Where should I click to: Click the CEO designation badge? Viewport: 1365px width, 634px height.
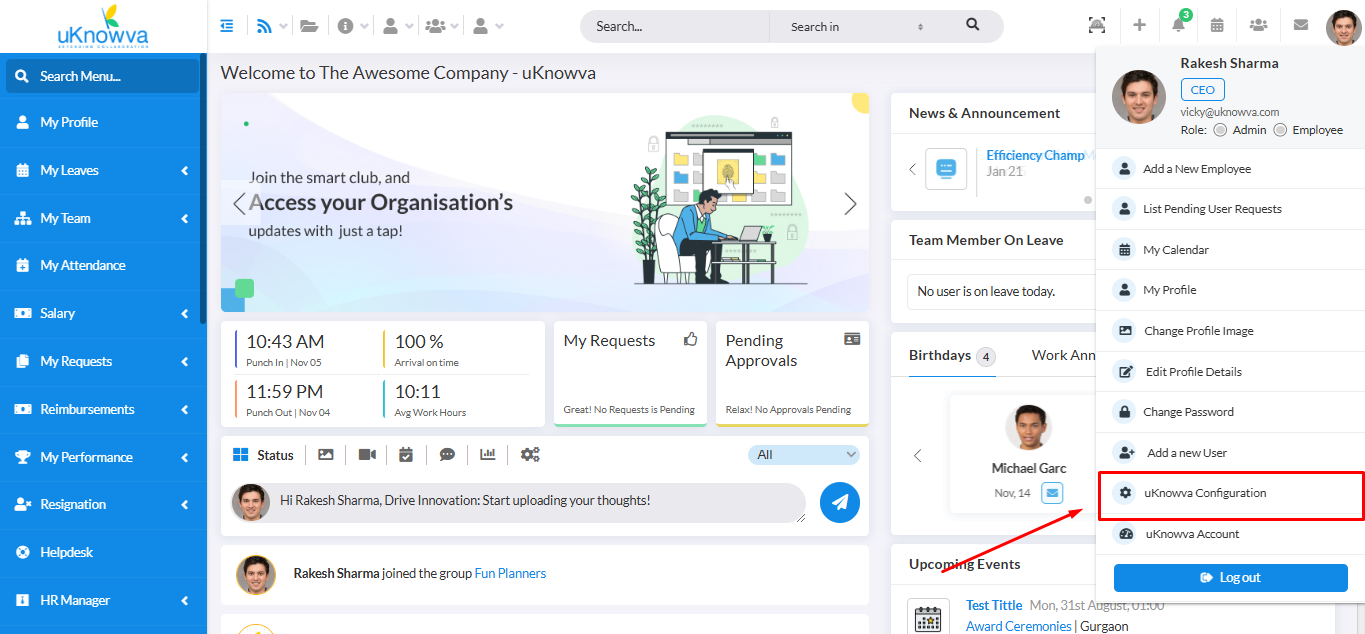1202,90
